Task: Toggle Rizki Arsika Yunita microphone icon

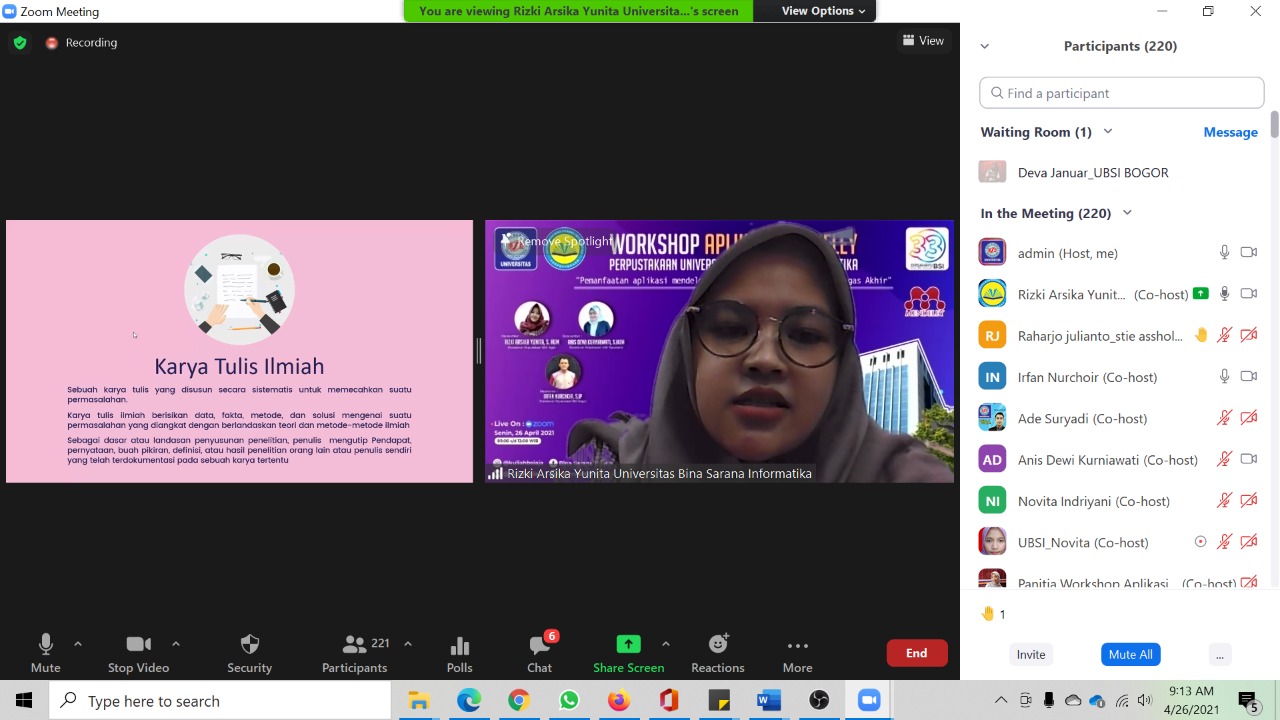Action: [1224, 294]
